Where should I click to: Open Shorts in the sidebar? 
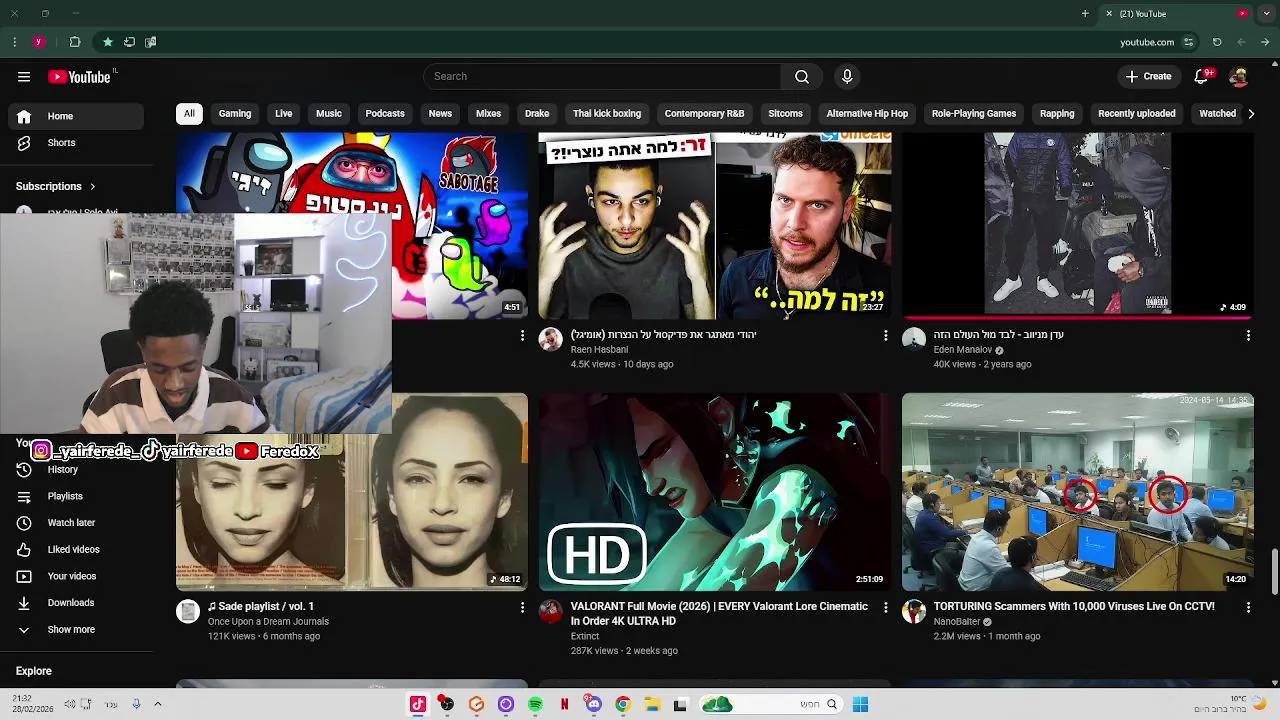pyautogui.click(x=76, y=143)
